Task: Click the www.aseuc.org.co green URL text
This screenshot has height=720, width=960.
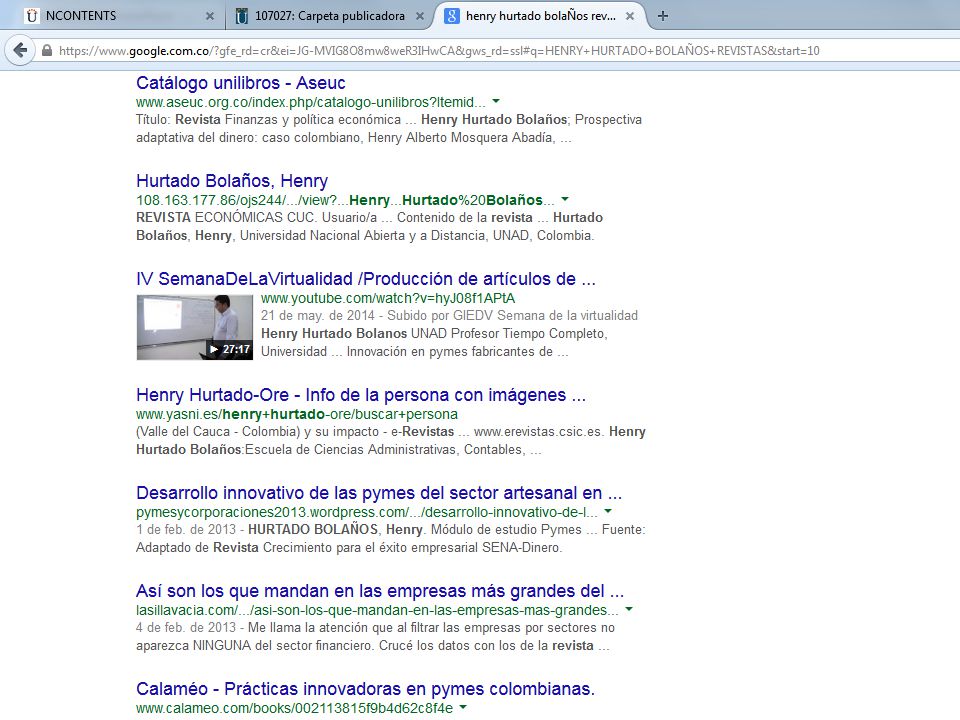Action: pos(310,102)
